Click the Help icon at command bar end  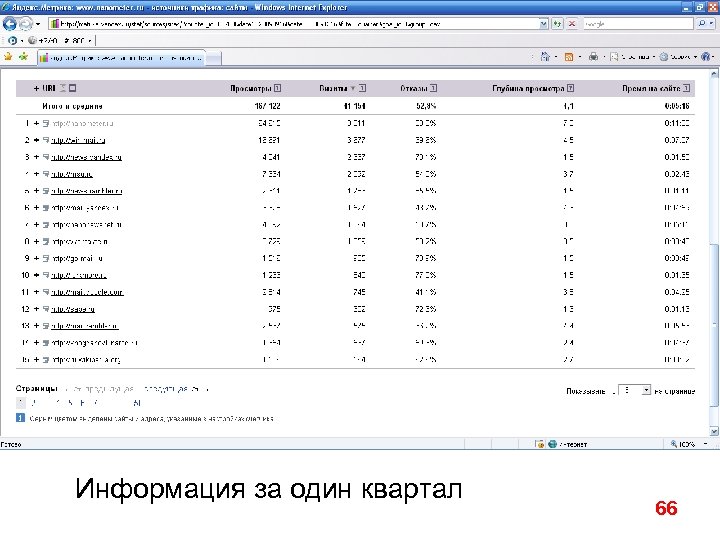706,57
